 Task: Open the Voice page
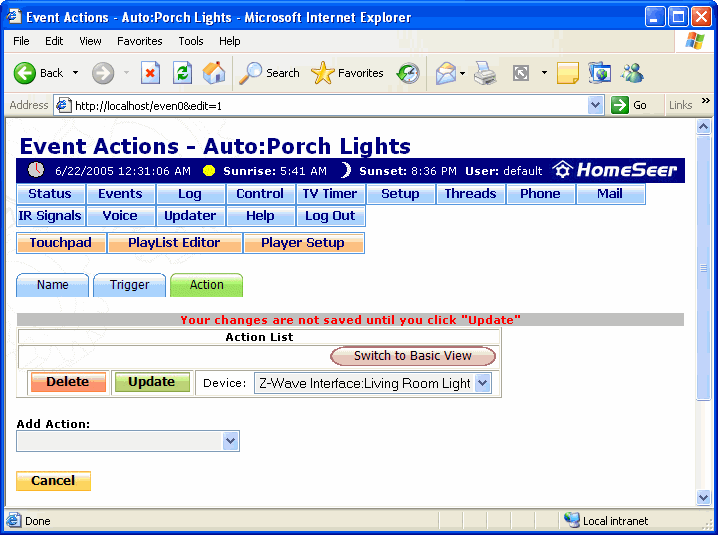tap(120, 216)
